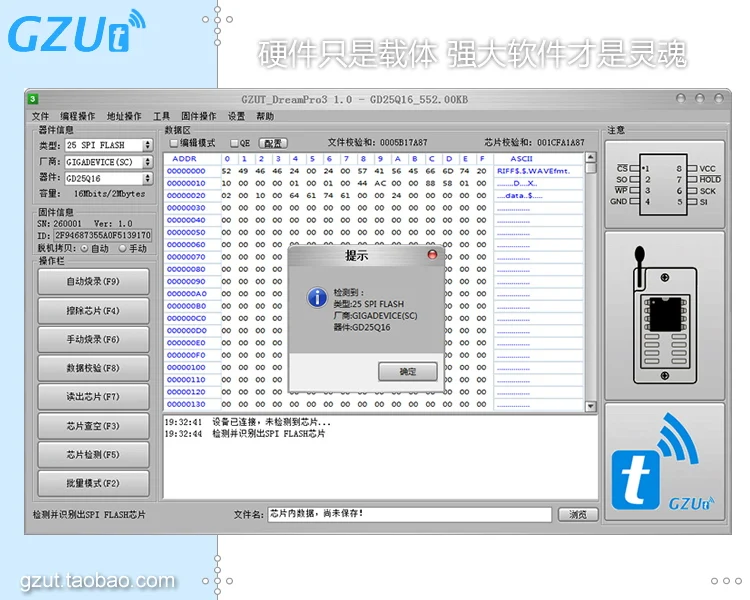Click the device ID field 2F94687355A0F5139170

click(103, 235)
